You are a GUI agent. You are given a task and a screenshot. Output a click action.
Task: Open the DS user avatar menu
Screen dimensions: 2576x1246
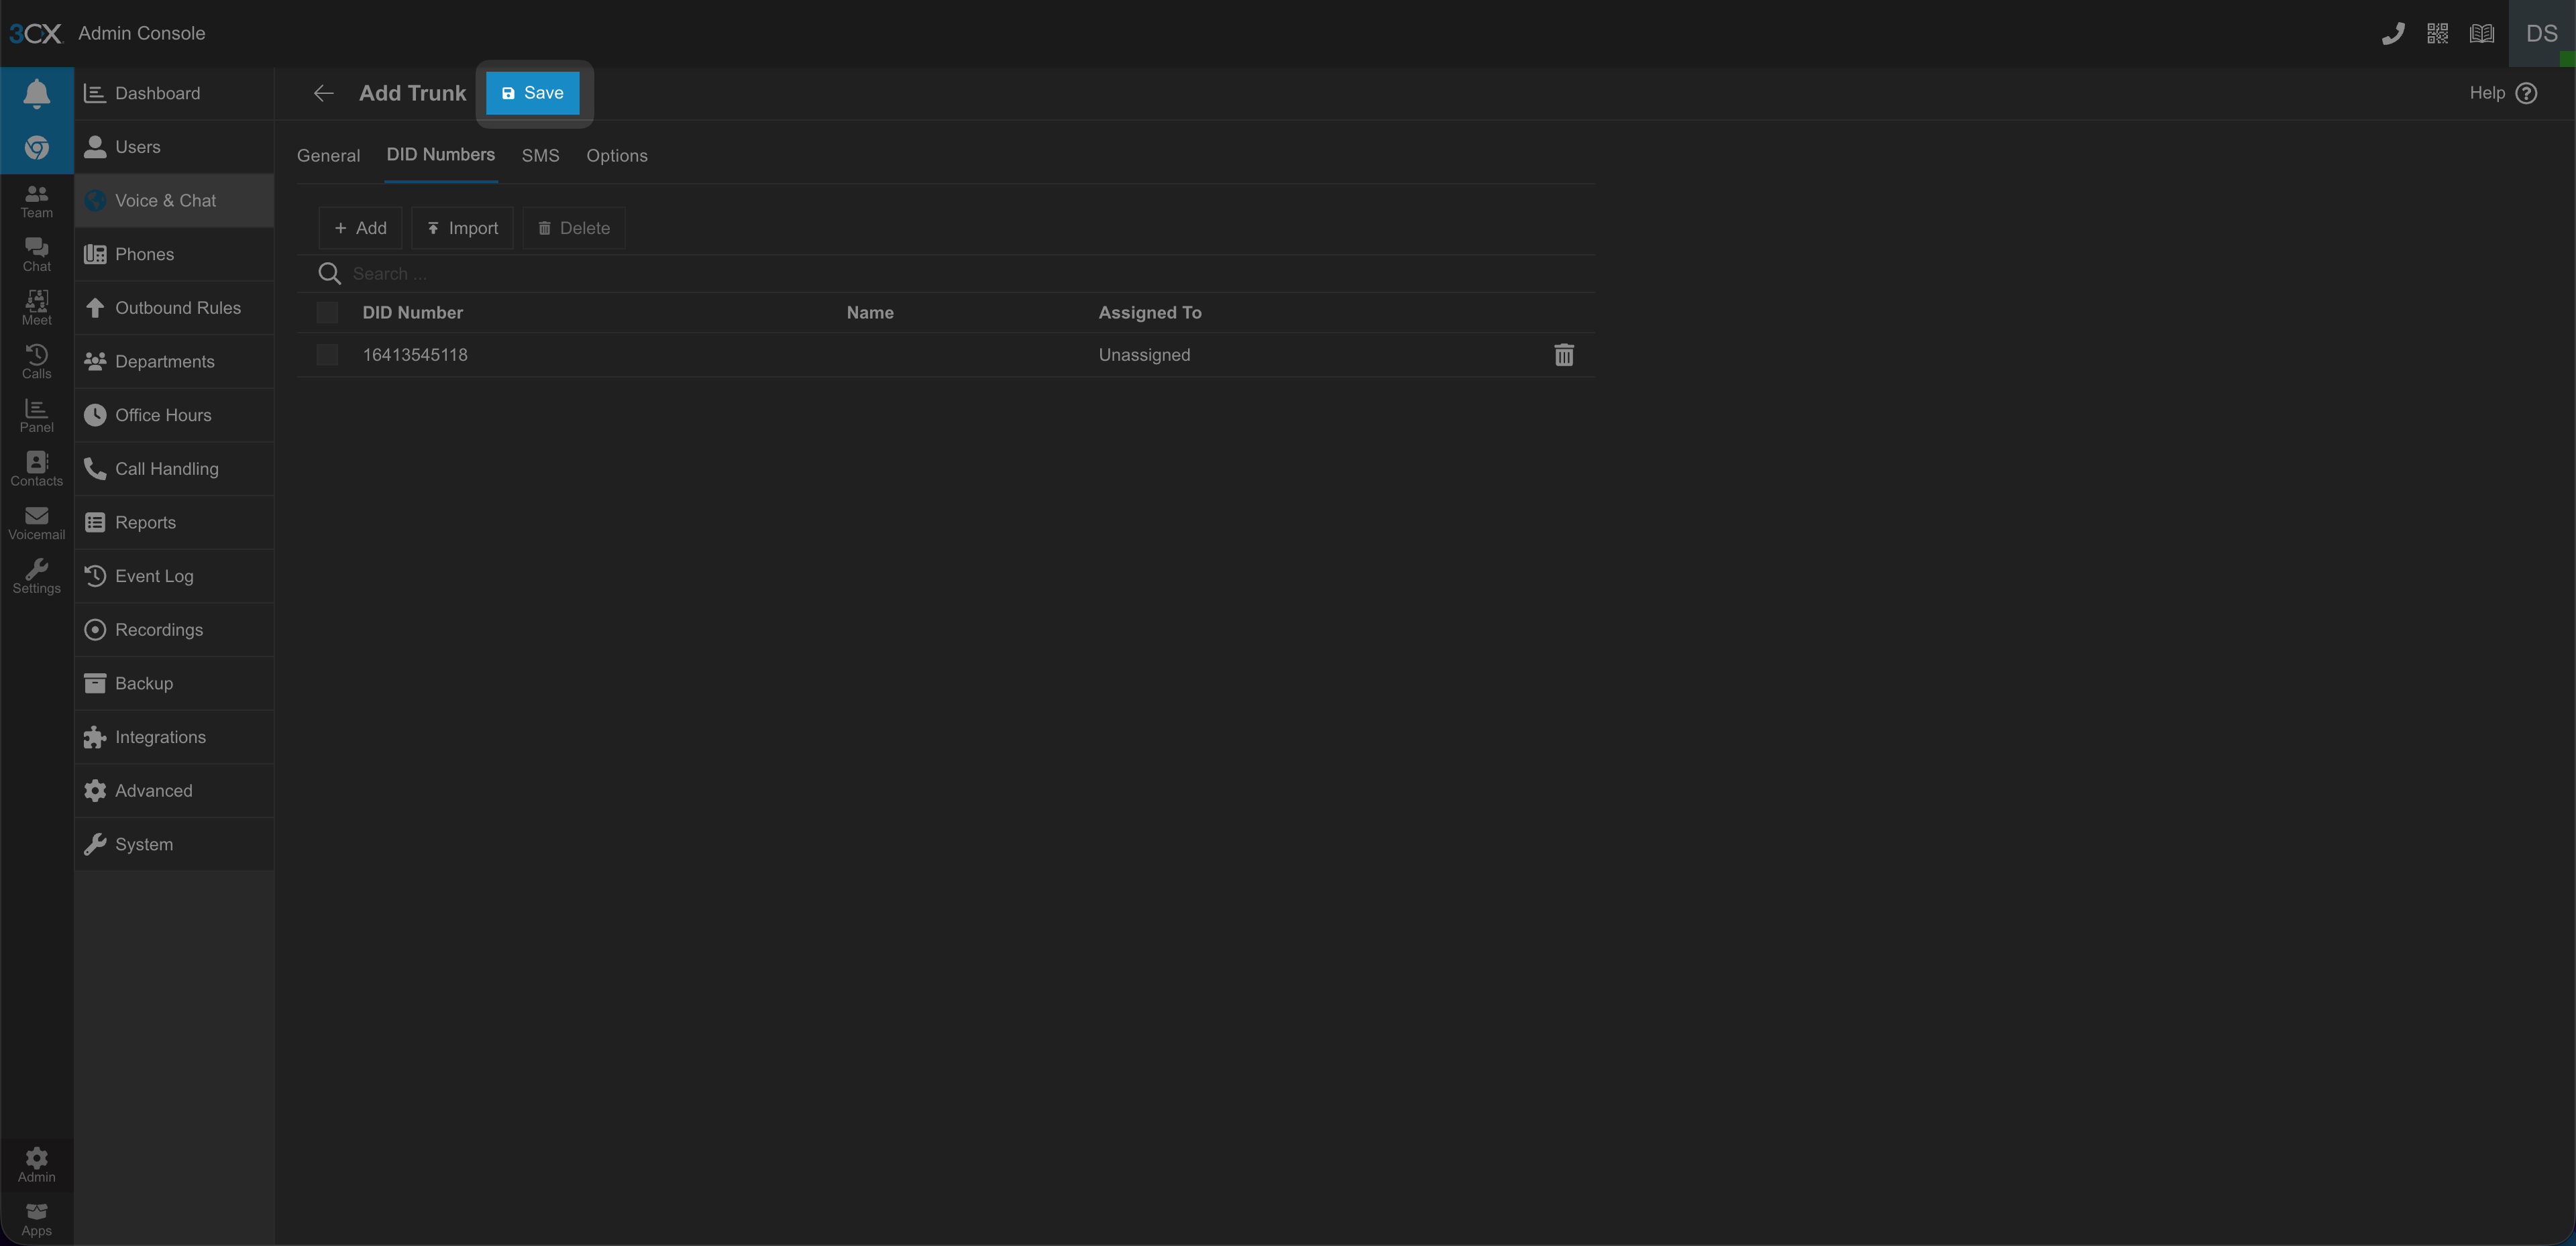[x=2541, y=34]
